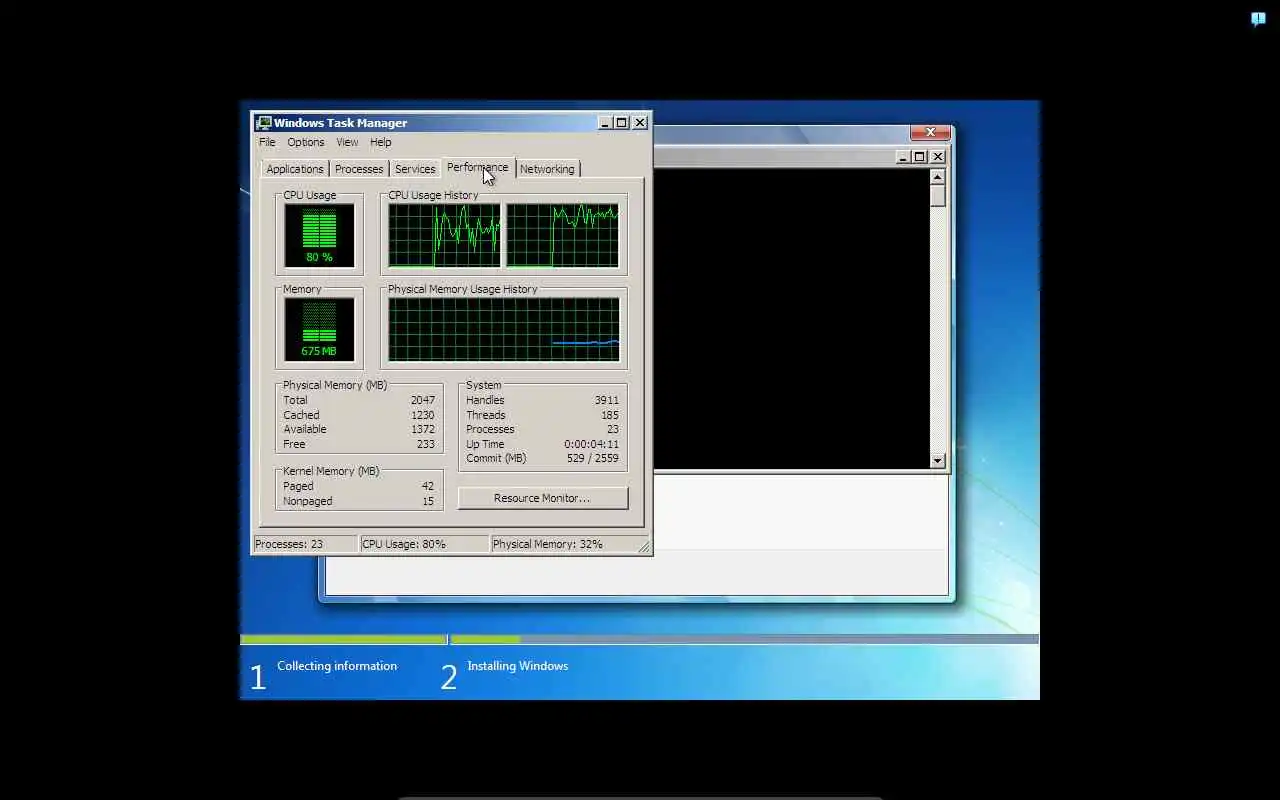Click the Total physical memory value 2047
The height and width of the screenshot is (800, 1280).
point(423,400)
